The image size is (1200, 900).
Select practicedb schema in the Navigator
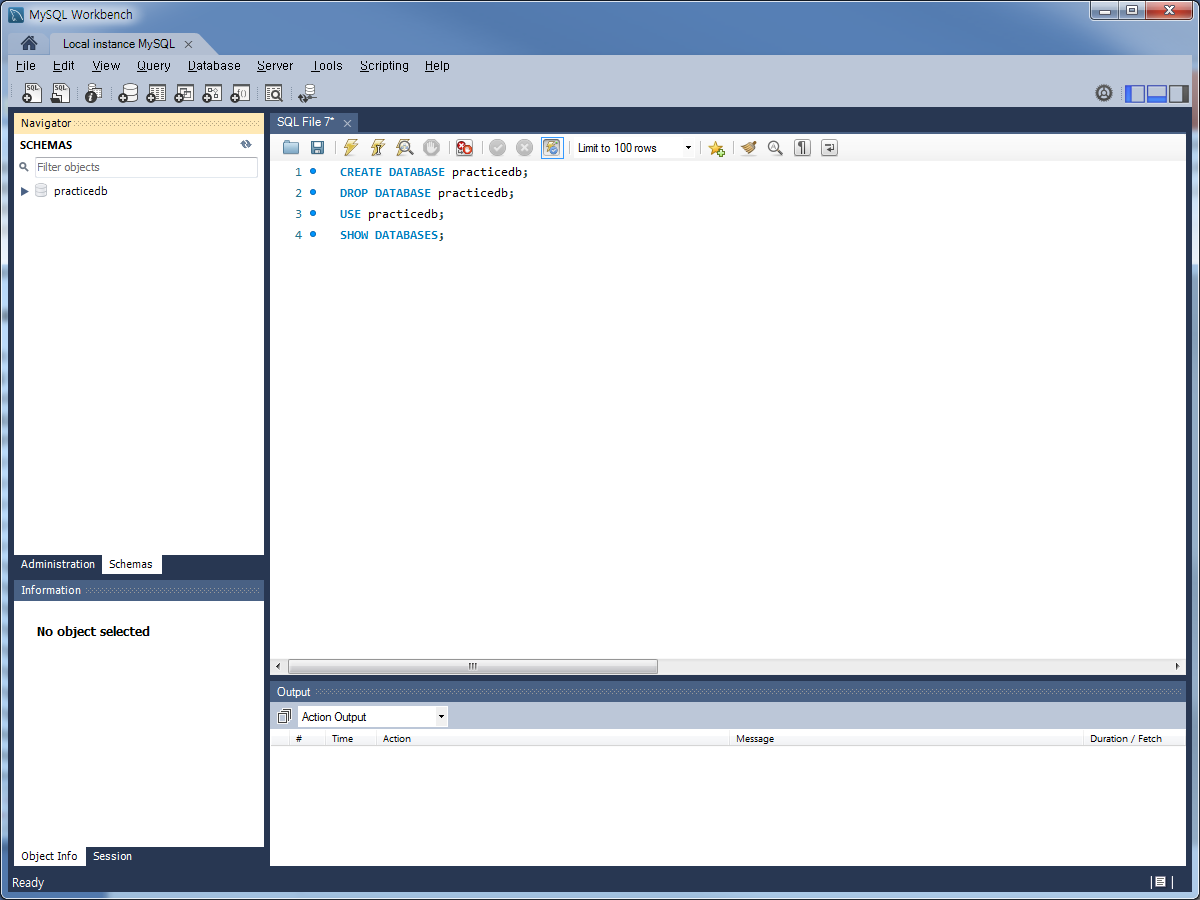[x=80, y=191]
